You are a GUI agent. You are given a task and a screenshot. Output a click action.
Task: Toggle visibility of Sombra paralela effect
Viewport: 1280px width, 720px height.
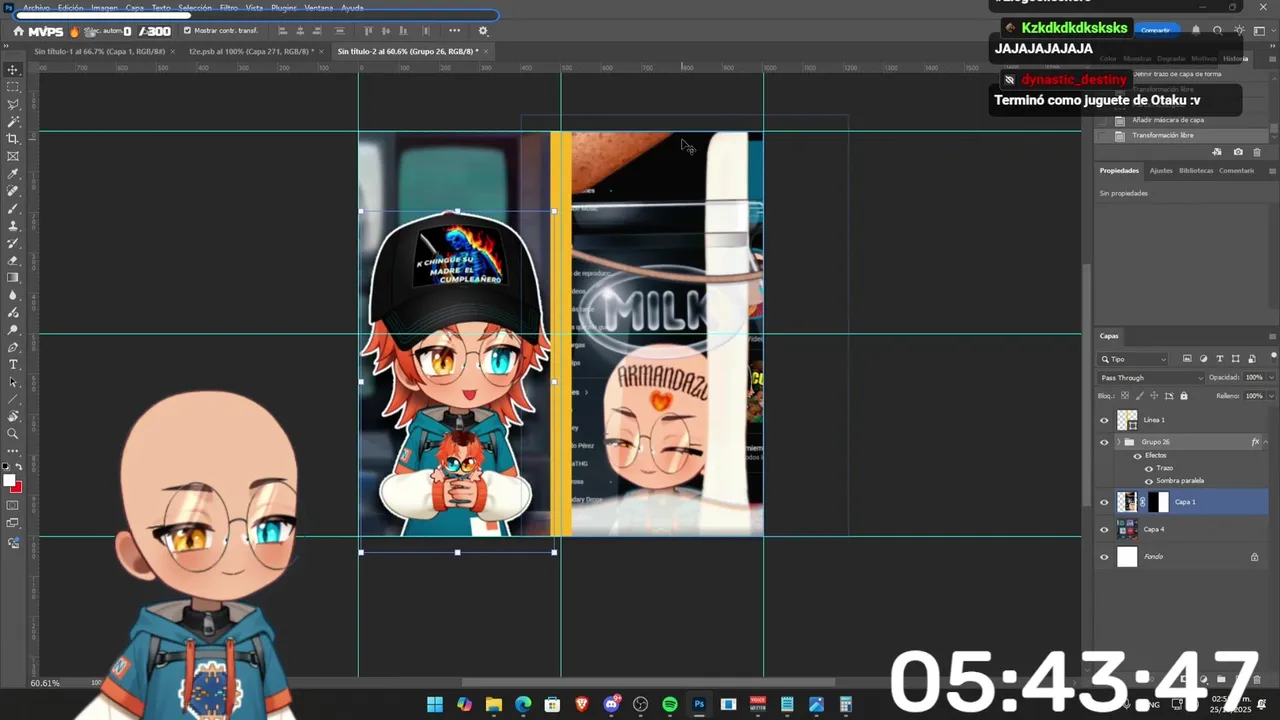tap(1149, 481)
